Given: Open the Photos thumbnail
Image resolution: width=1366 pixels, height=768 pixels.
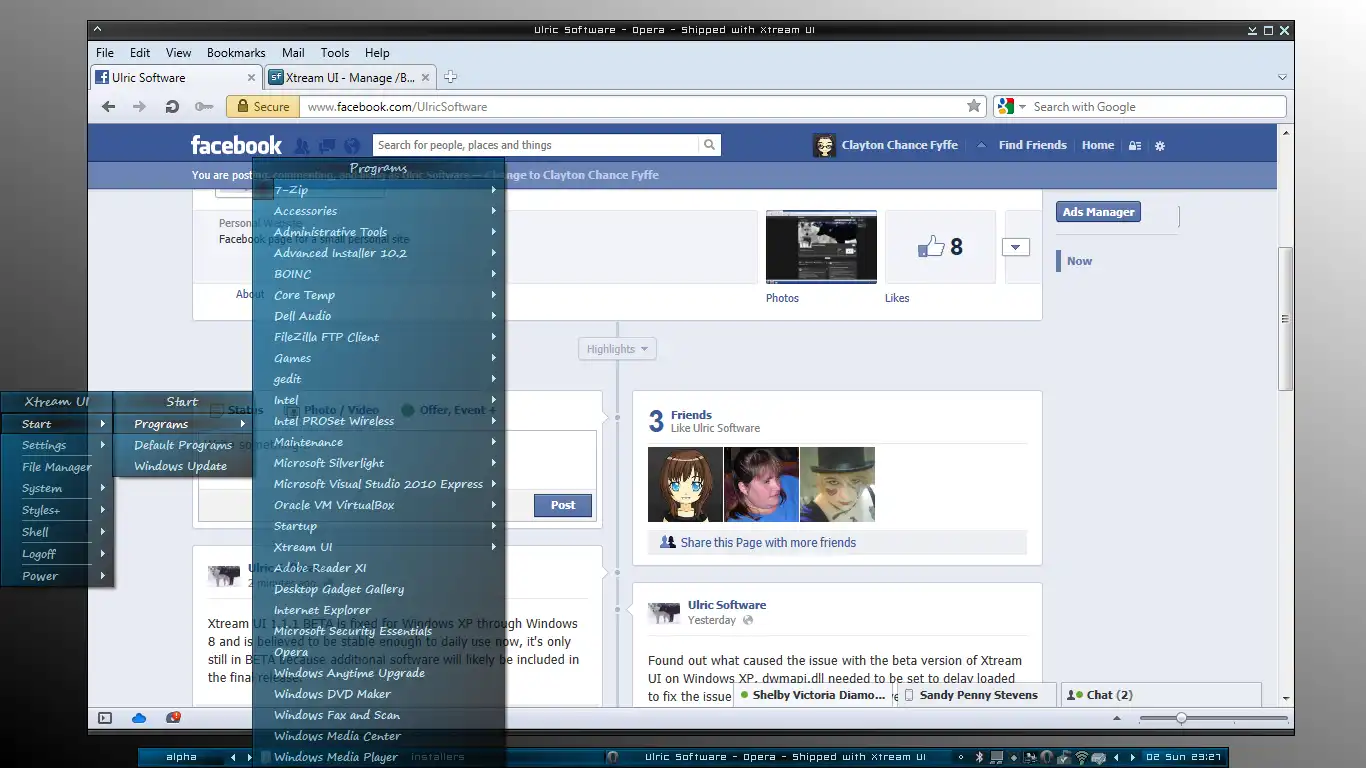Looking at the screenshot, I should [x=821, y=247].
